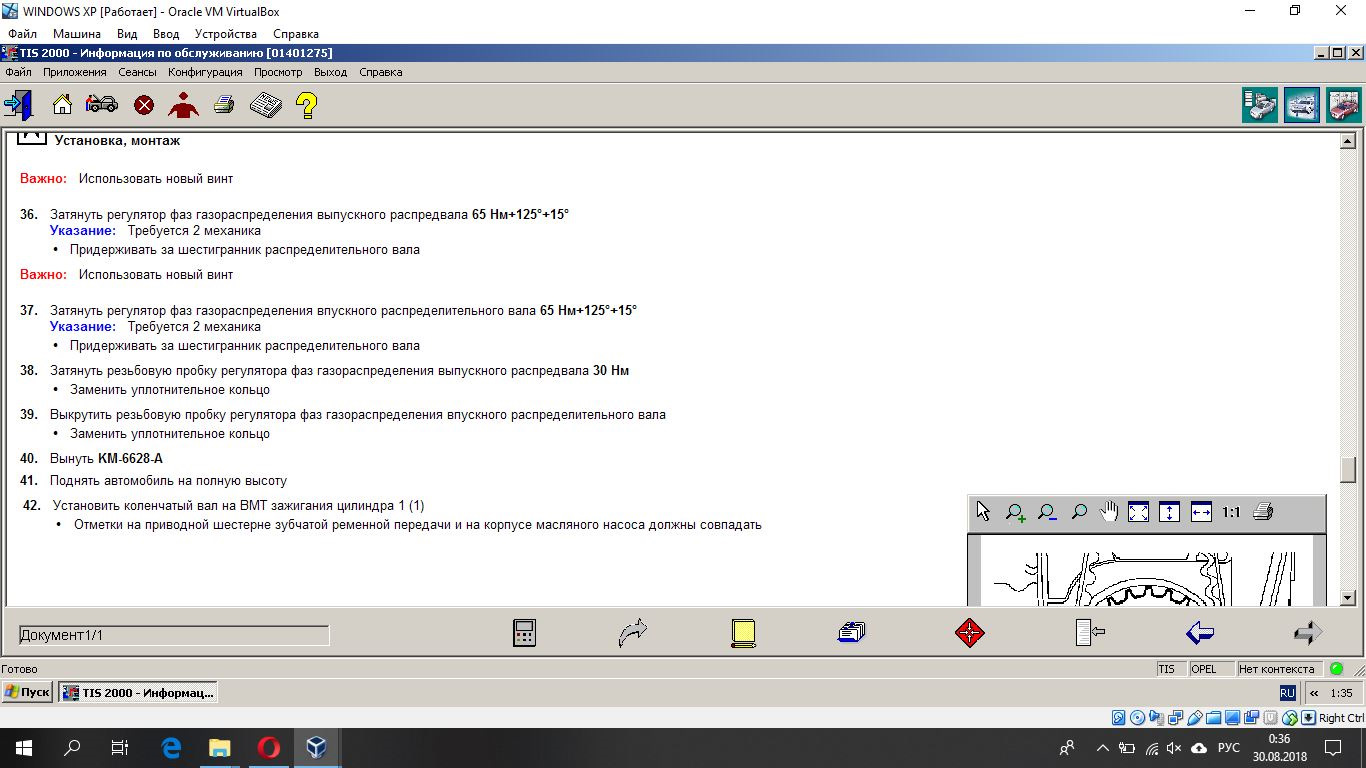Open Конфигурация menu
The height and width of the screenshot is (768, 1366).
point(205,72)
